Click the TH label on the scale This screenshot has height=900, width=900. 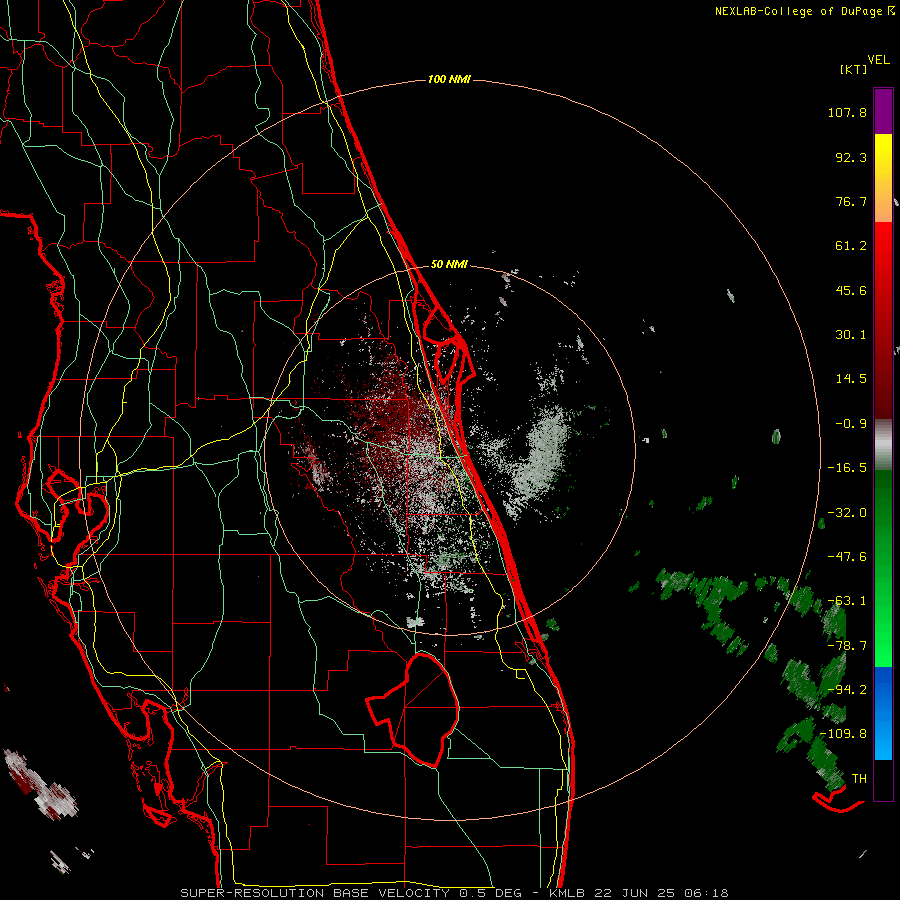click(x=859, y=779)
